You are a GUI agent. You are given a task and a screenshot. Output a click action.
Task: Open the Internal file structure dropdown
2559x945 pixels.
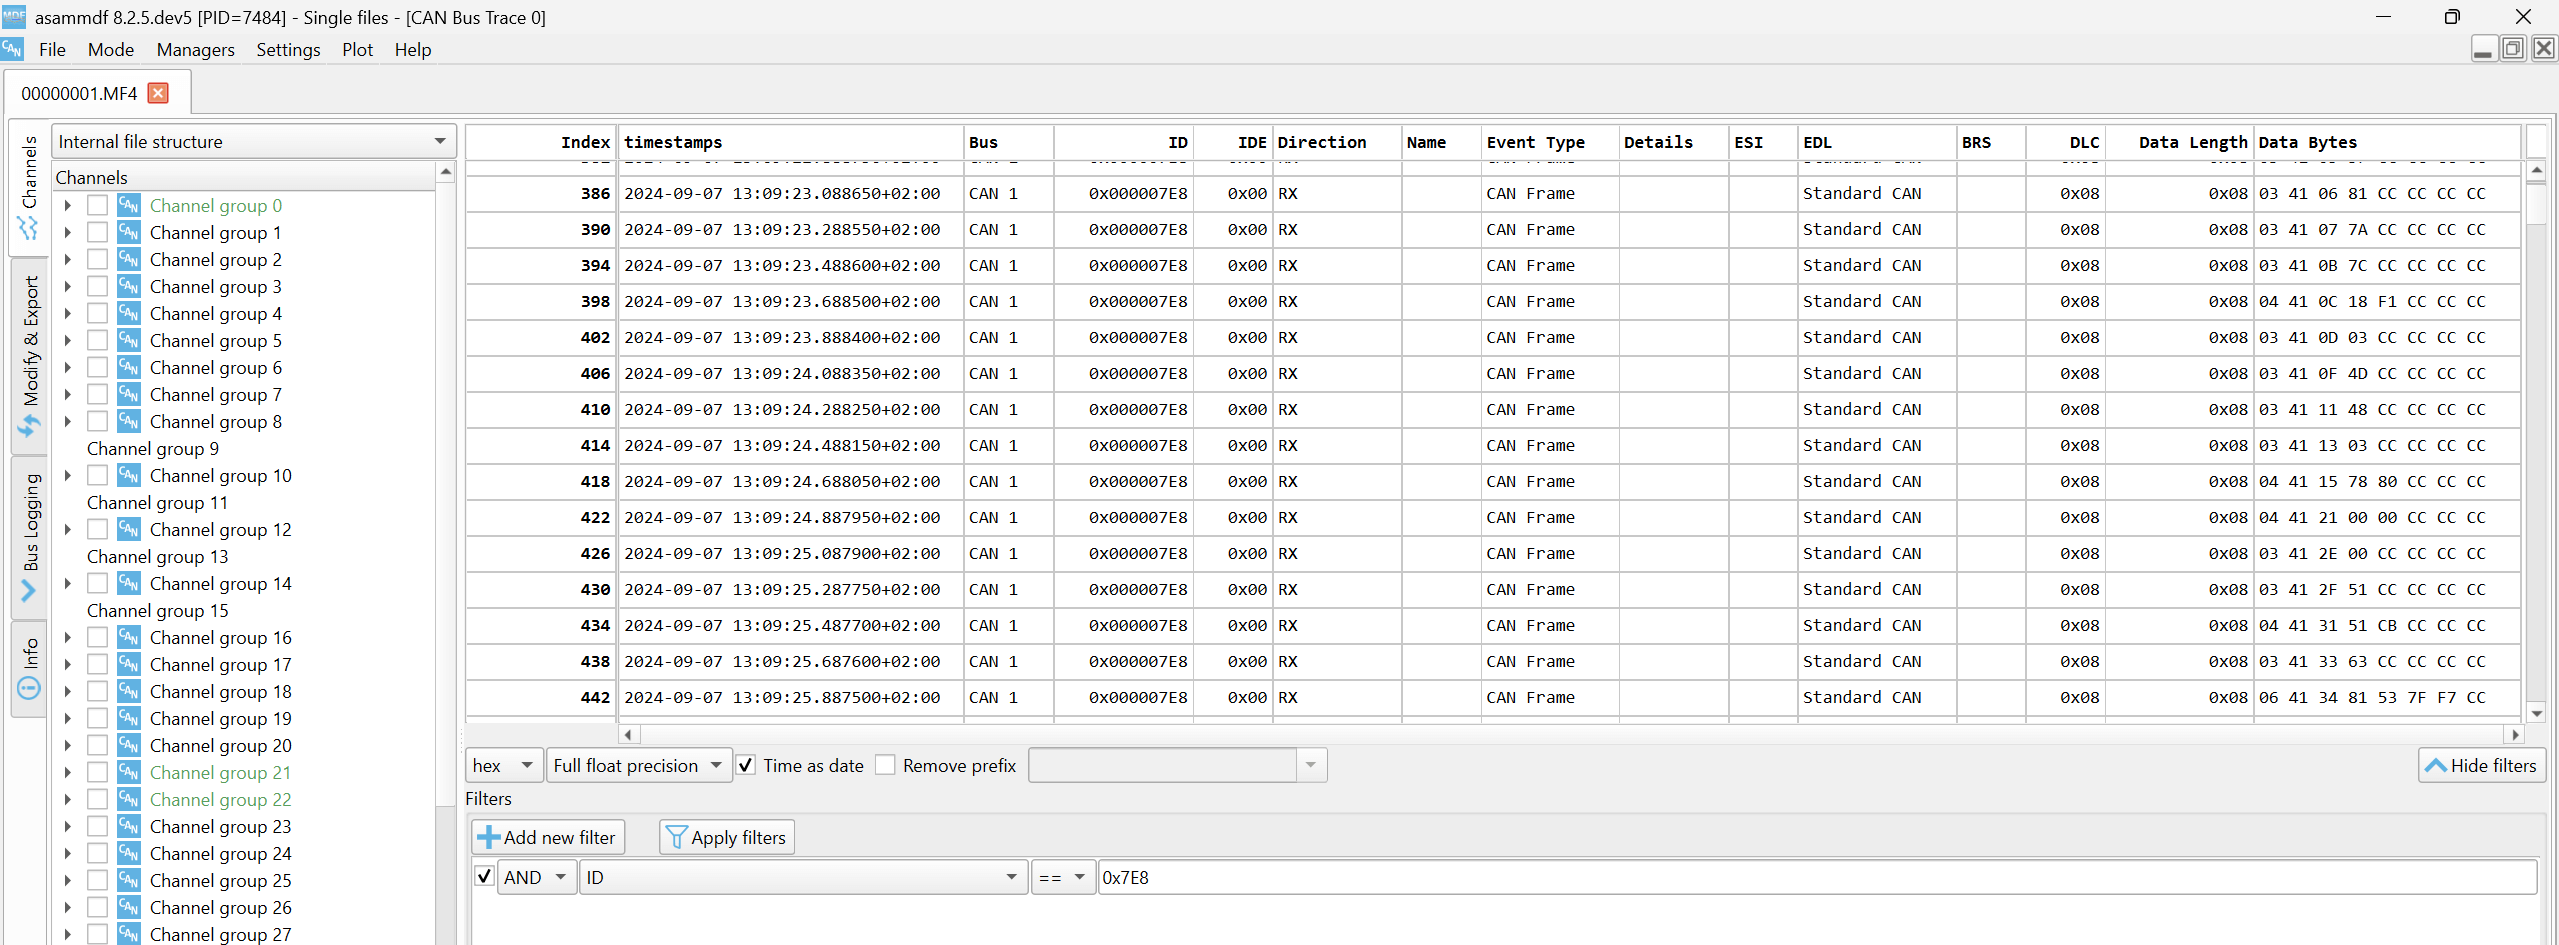254,141
